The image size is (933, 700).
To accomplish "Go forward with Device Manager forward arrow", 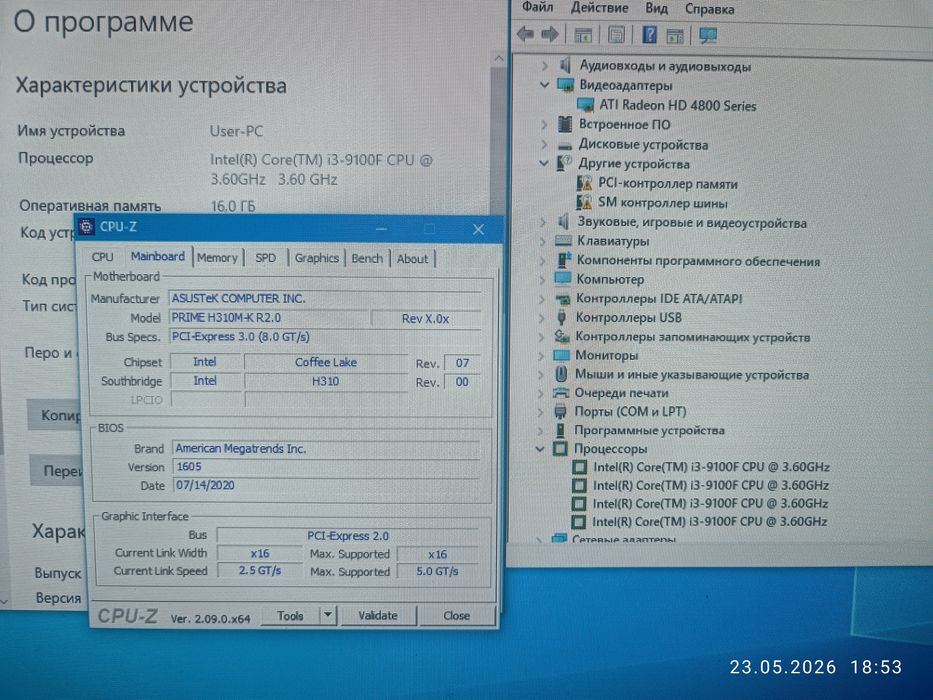I will coord(549,34).
